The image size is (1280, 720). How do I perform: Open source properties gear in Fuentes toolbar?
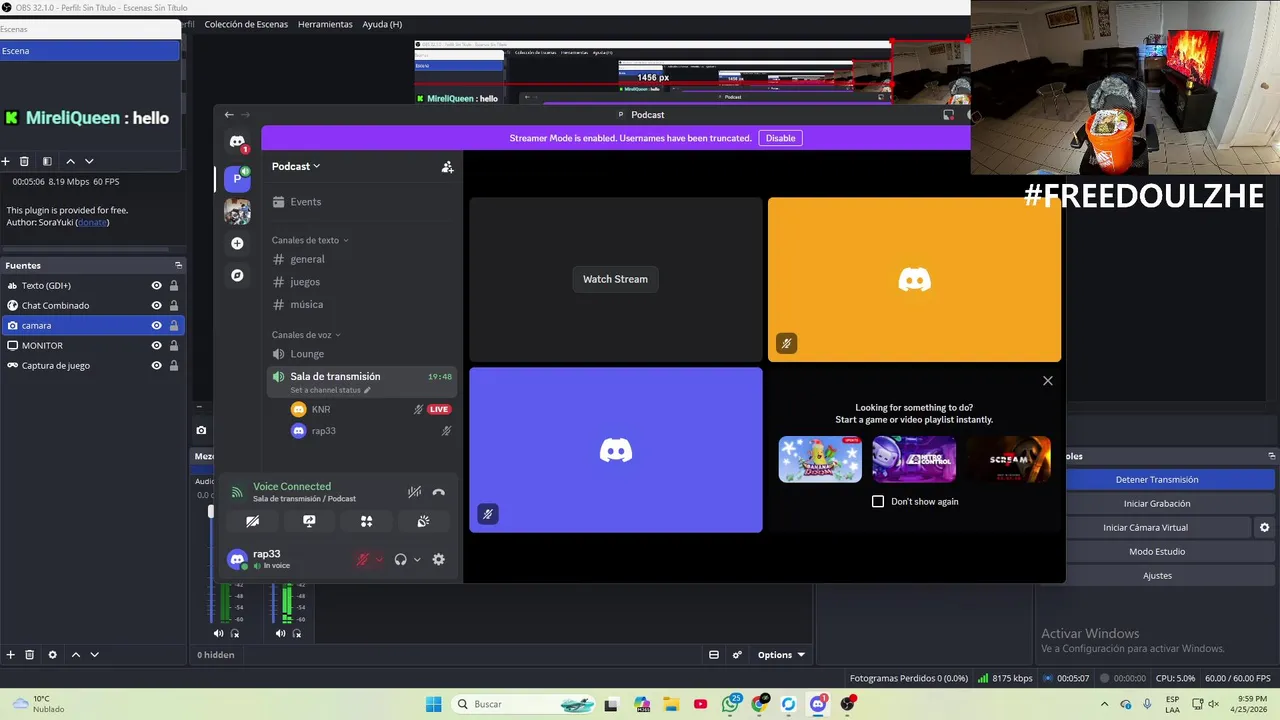click(x=53, y=655)
